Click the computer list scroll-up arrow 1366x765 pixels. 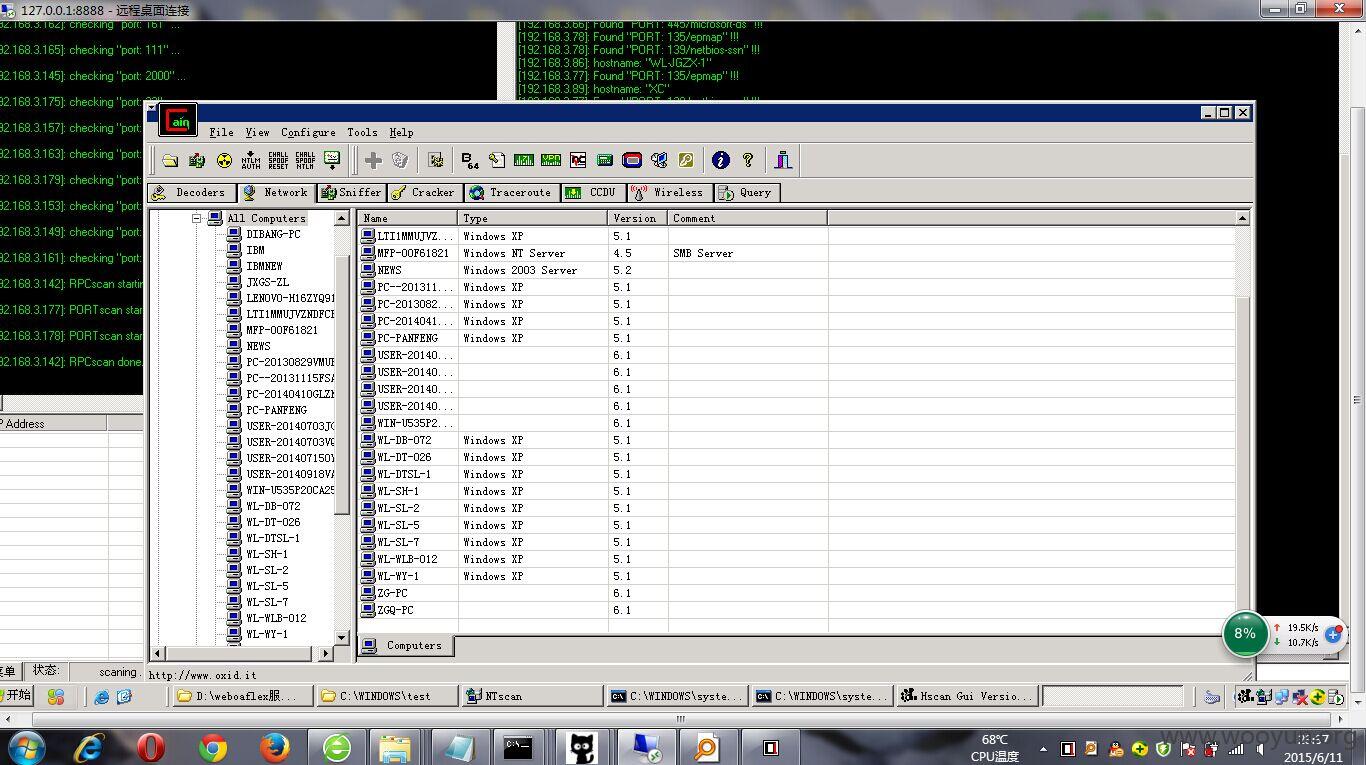(1242, 218)
